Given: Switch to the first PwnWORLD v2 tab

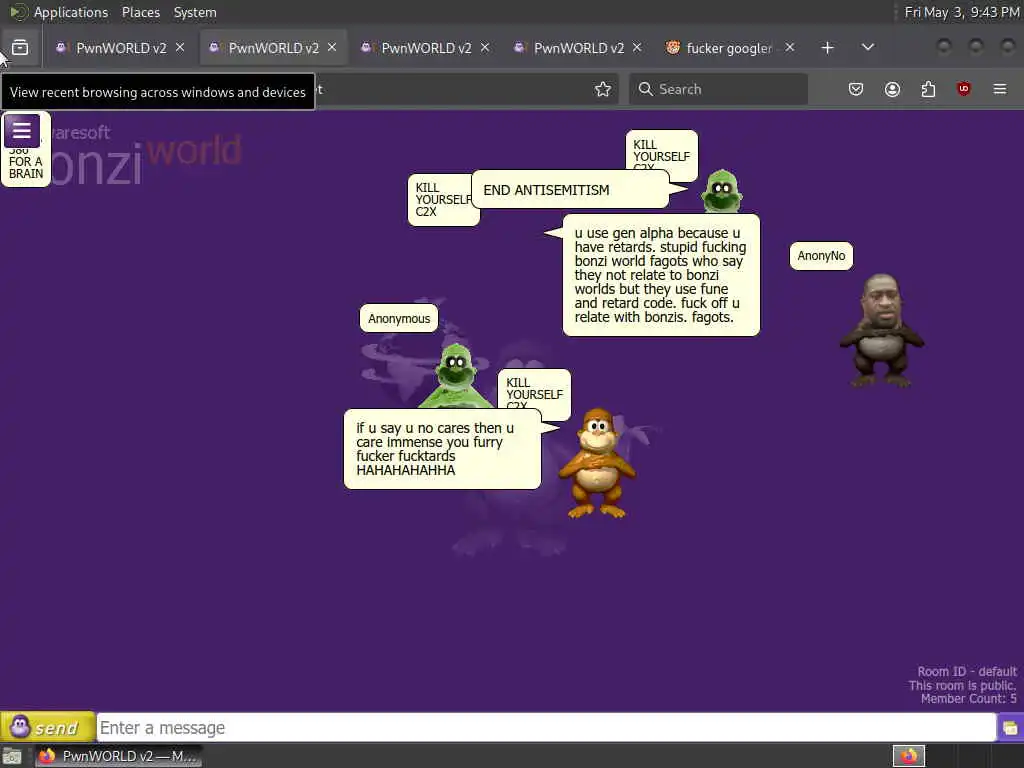Looking at the screenshot, I should [121, 48].
